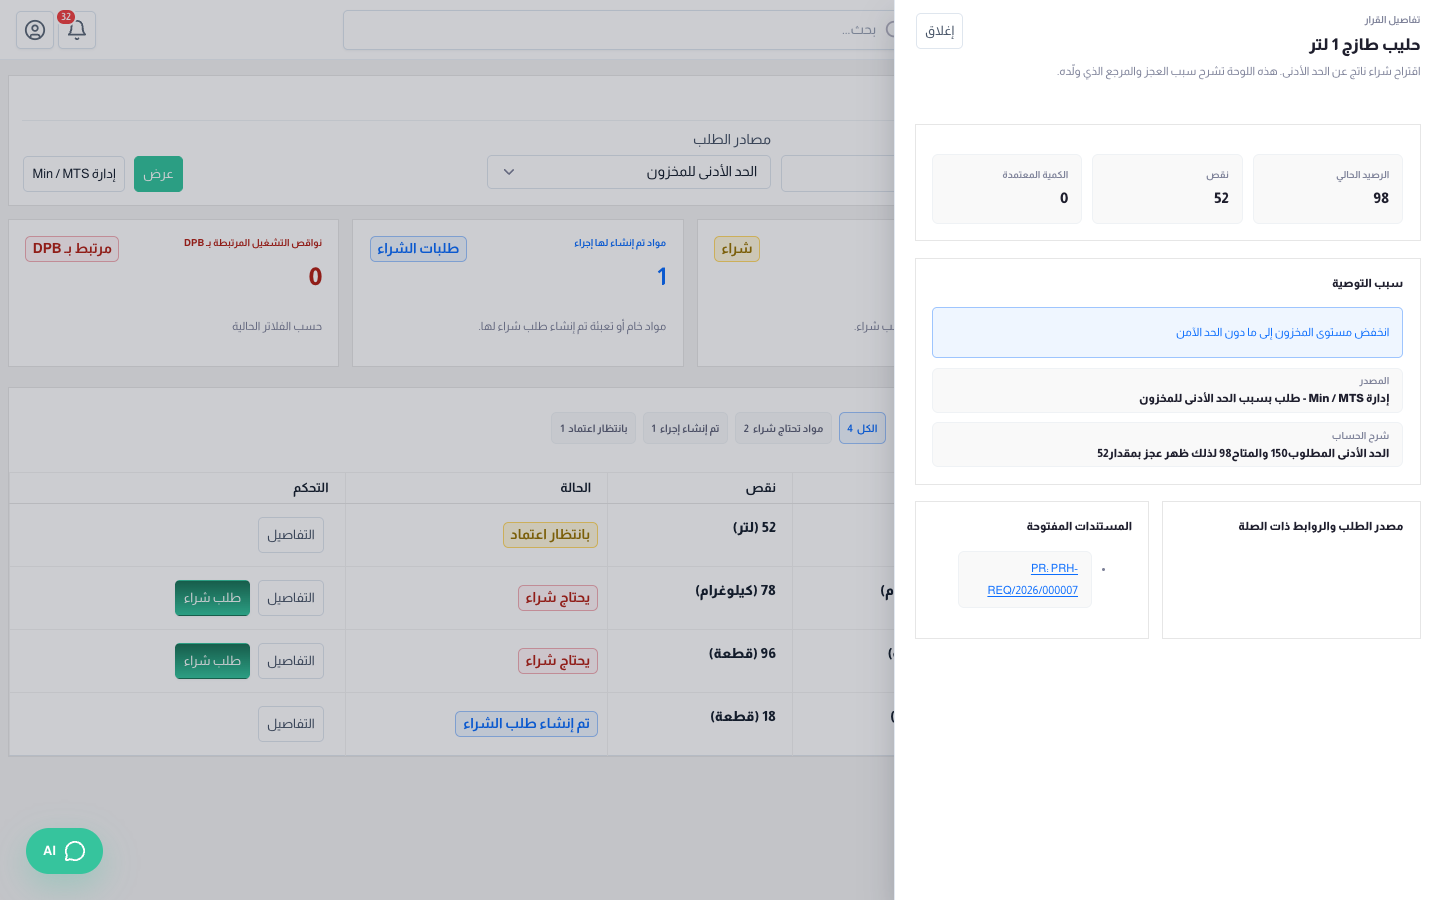1440x900 pixels.
Task: Click the انخفض مستوى المخزون reason box
Action: (x=1167, y=332)
